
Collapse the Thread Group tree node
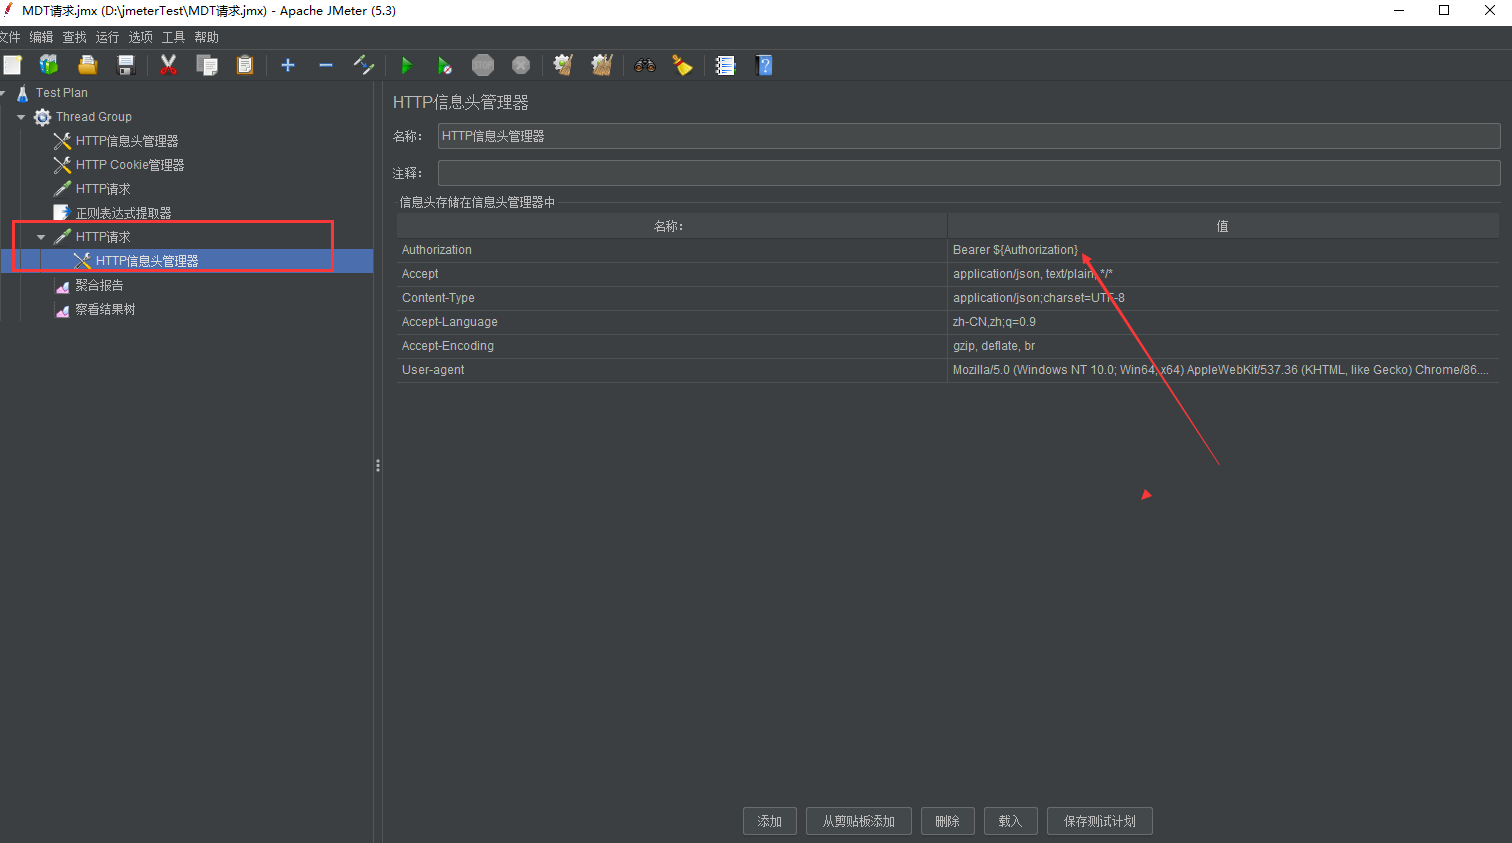coord(21,117)
